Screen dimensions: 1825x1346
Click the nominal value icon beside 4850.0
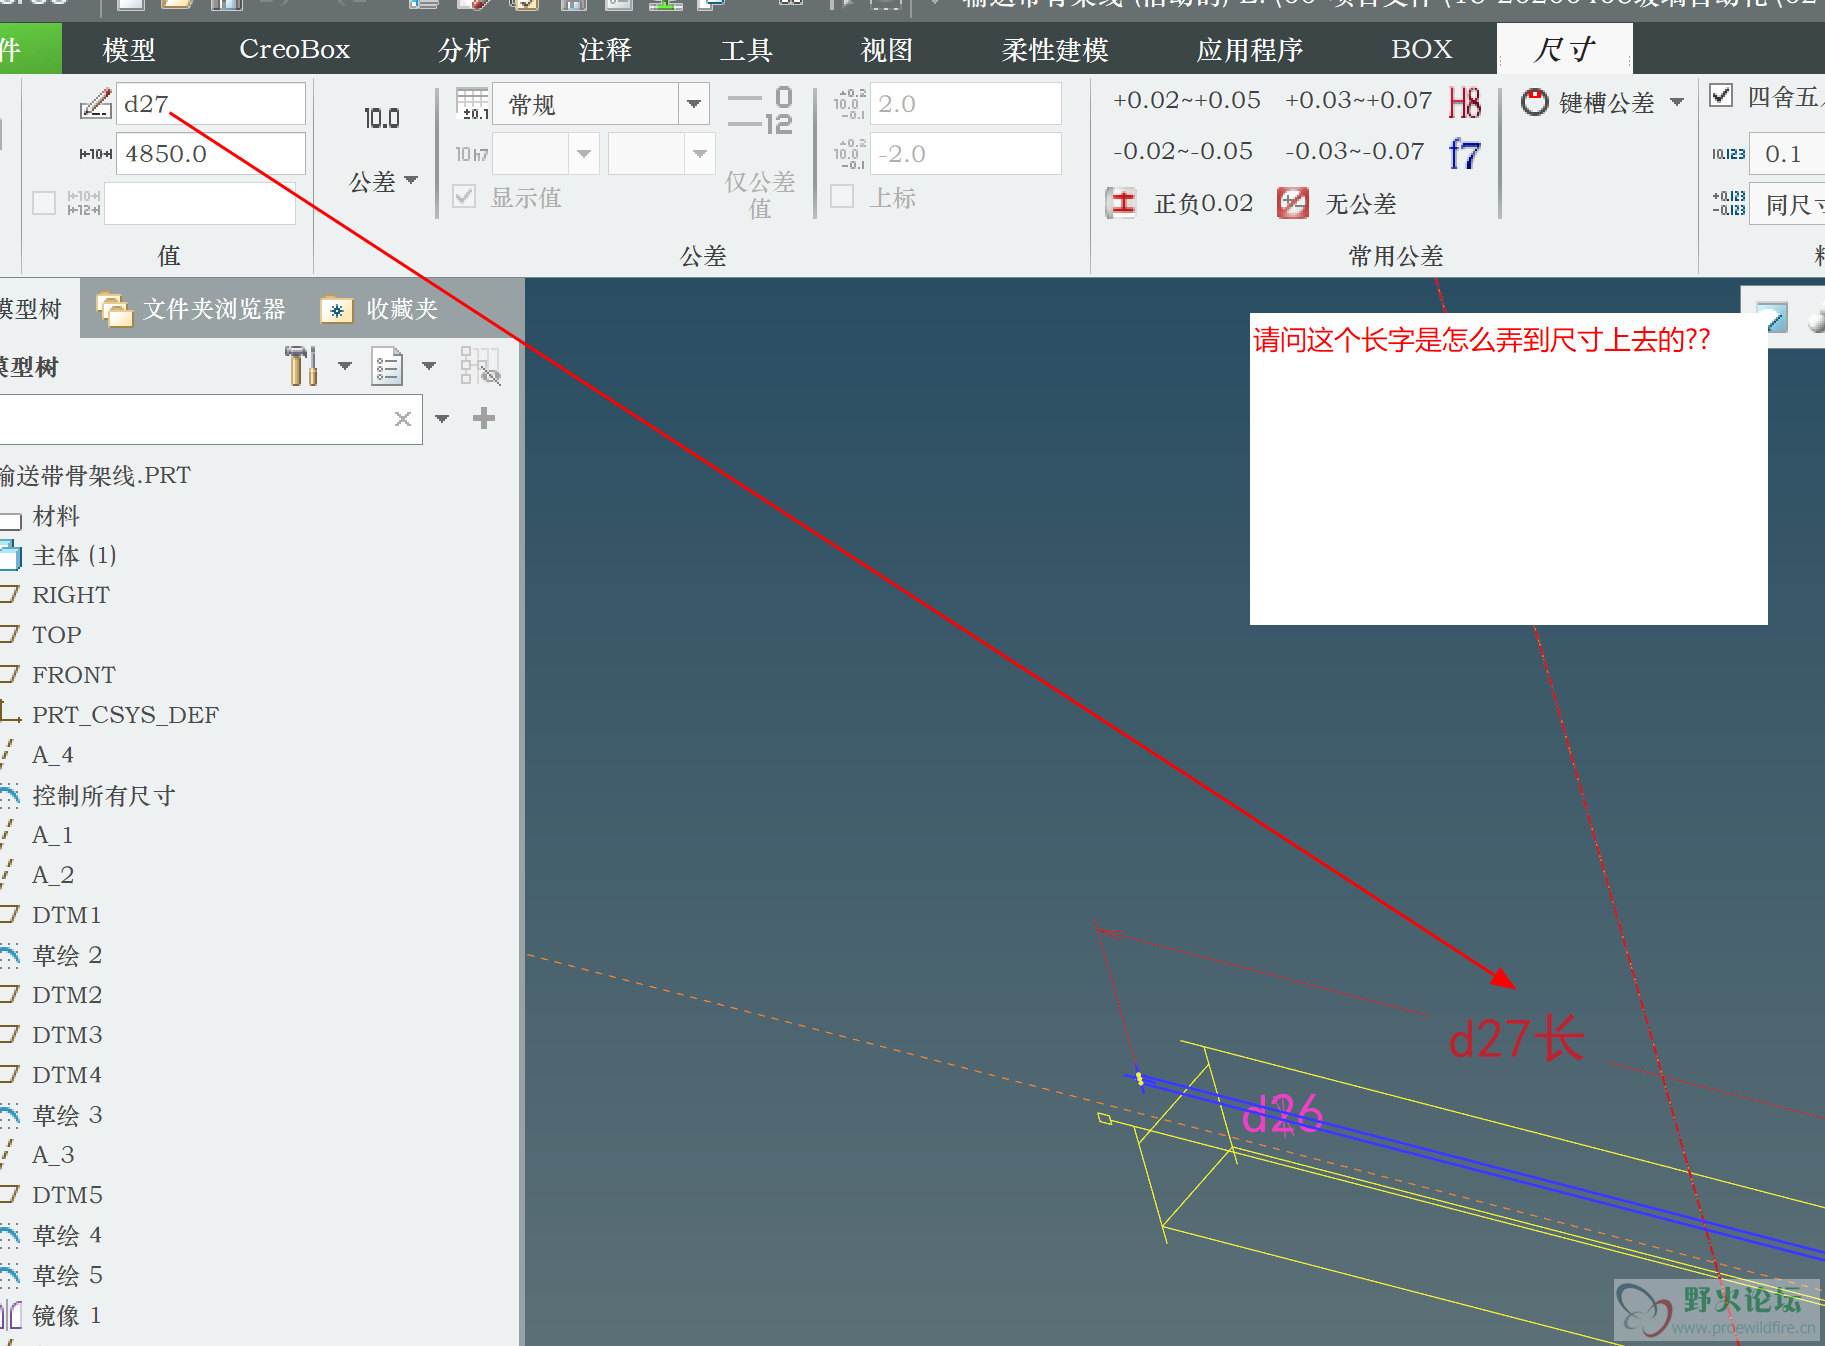point(96,154)
